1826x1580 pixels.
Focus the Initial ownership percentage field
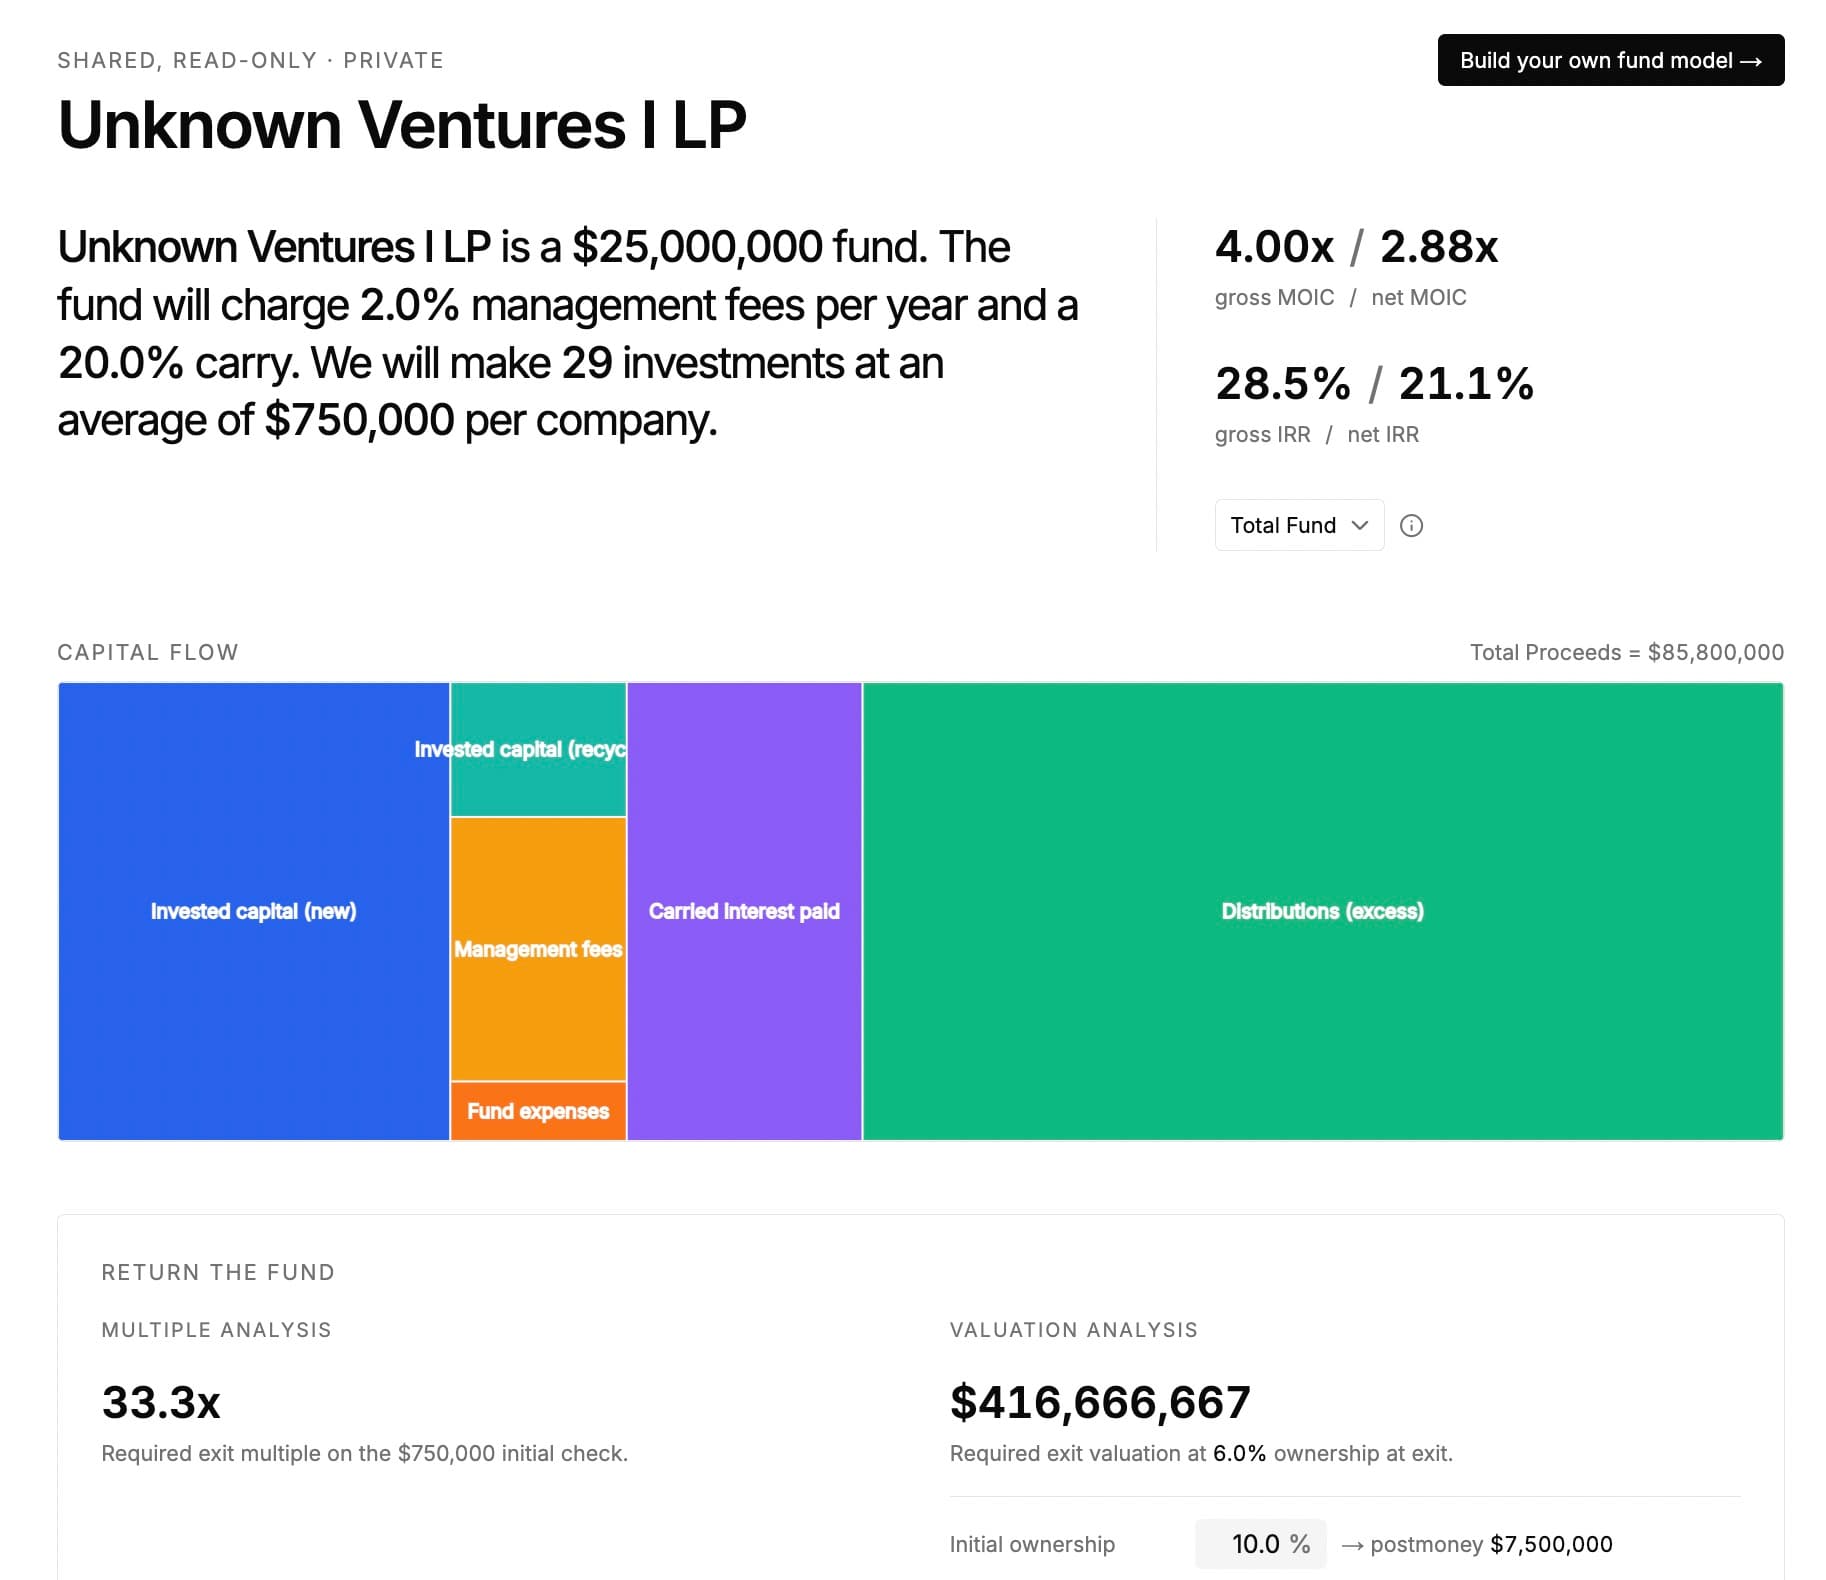point(1258,1544)
